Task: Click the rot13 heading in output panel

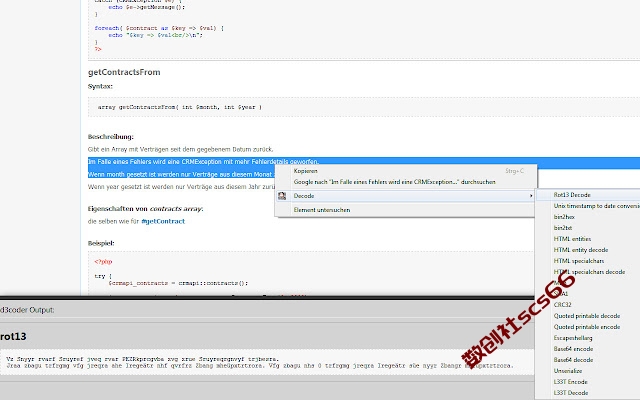Action: coord(13,336)
